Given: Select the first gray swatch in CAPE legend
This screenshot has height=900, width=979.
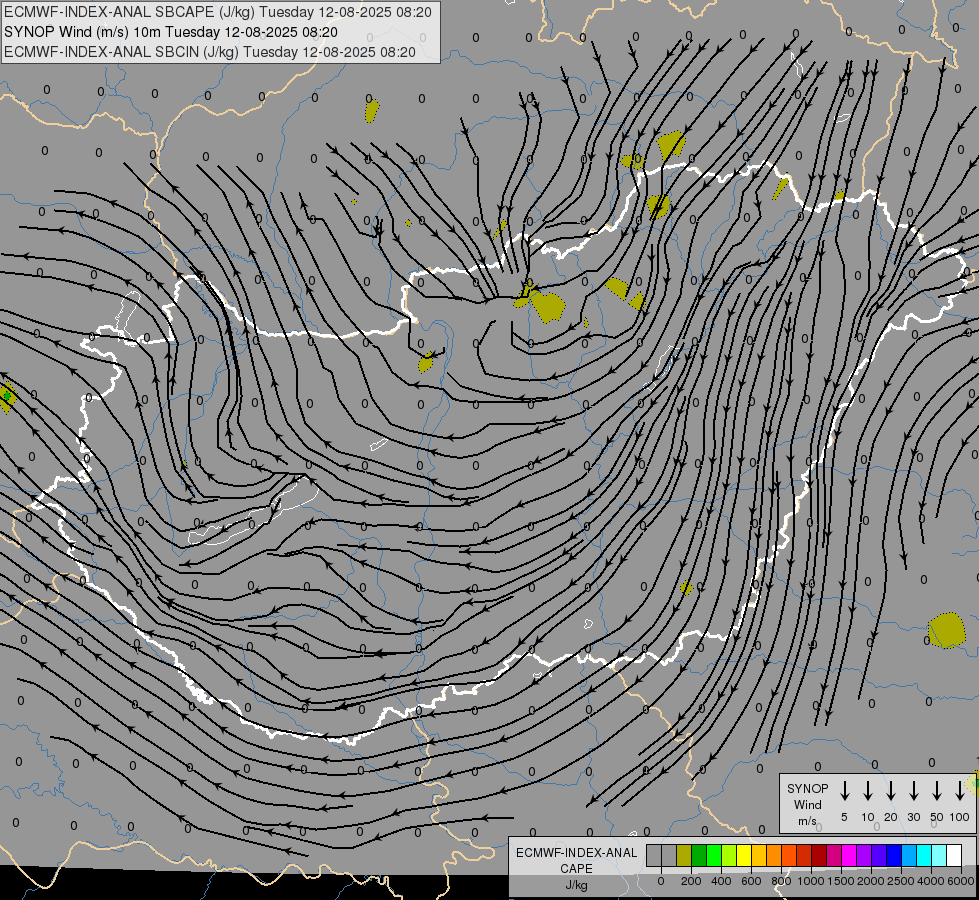Looking at the screenshot, I should (654, 856).
